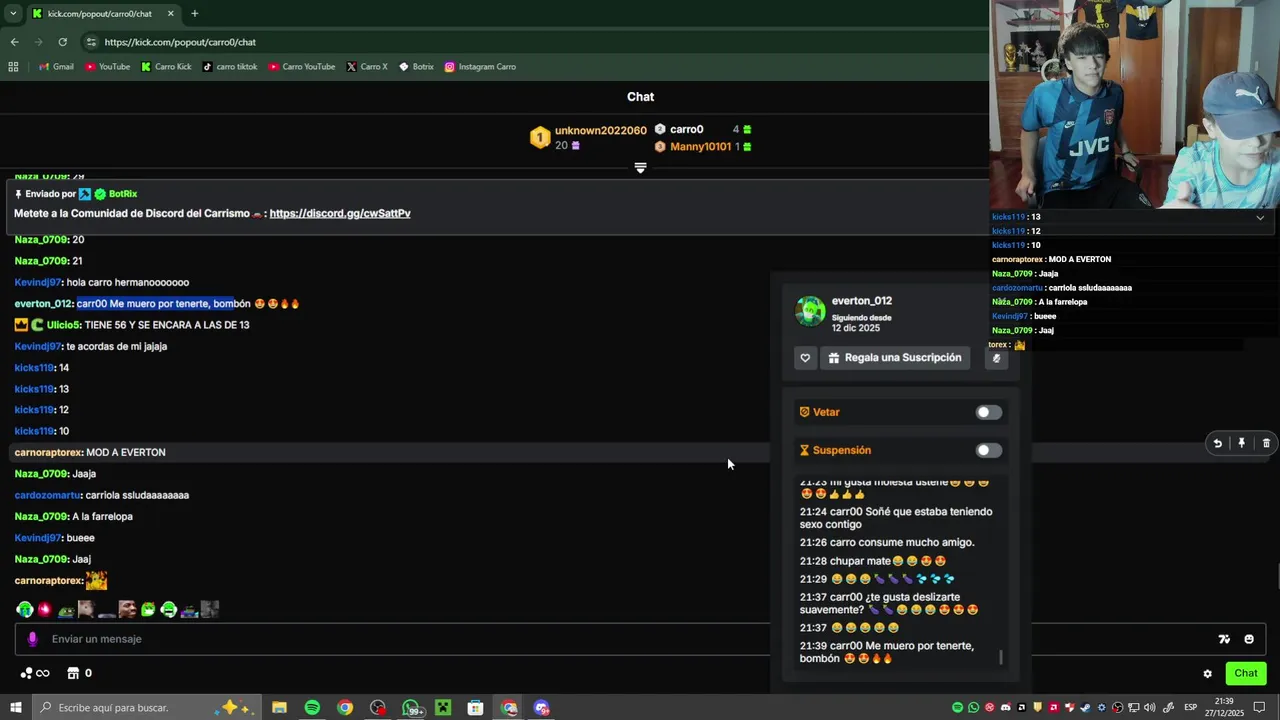Image resolution: width=1280 pixels, height=720 pixels.
Task: Click the channel points infinity icon
Action: (x=34, y=673)
